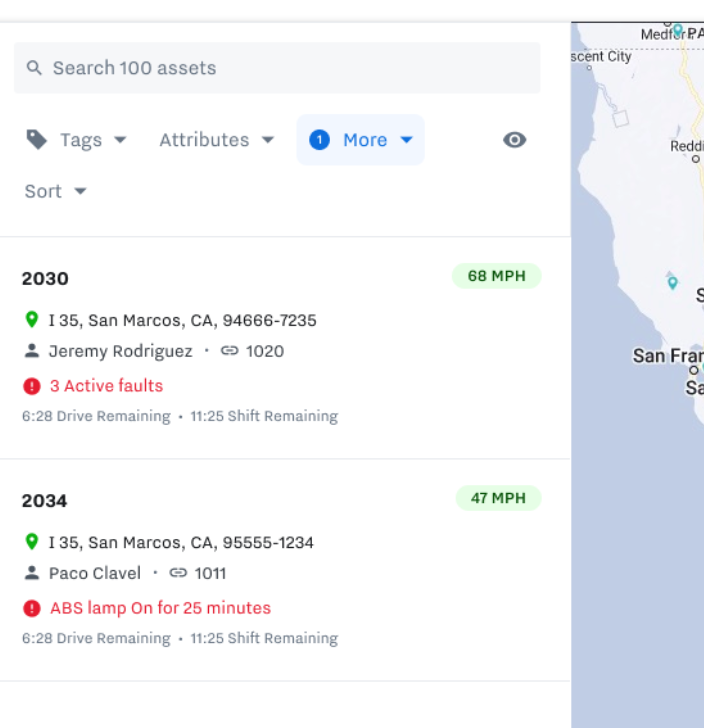The image size is (704, 728).
Task: Click the 3 Active faults link
Action: [x=106, y=386]
